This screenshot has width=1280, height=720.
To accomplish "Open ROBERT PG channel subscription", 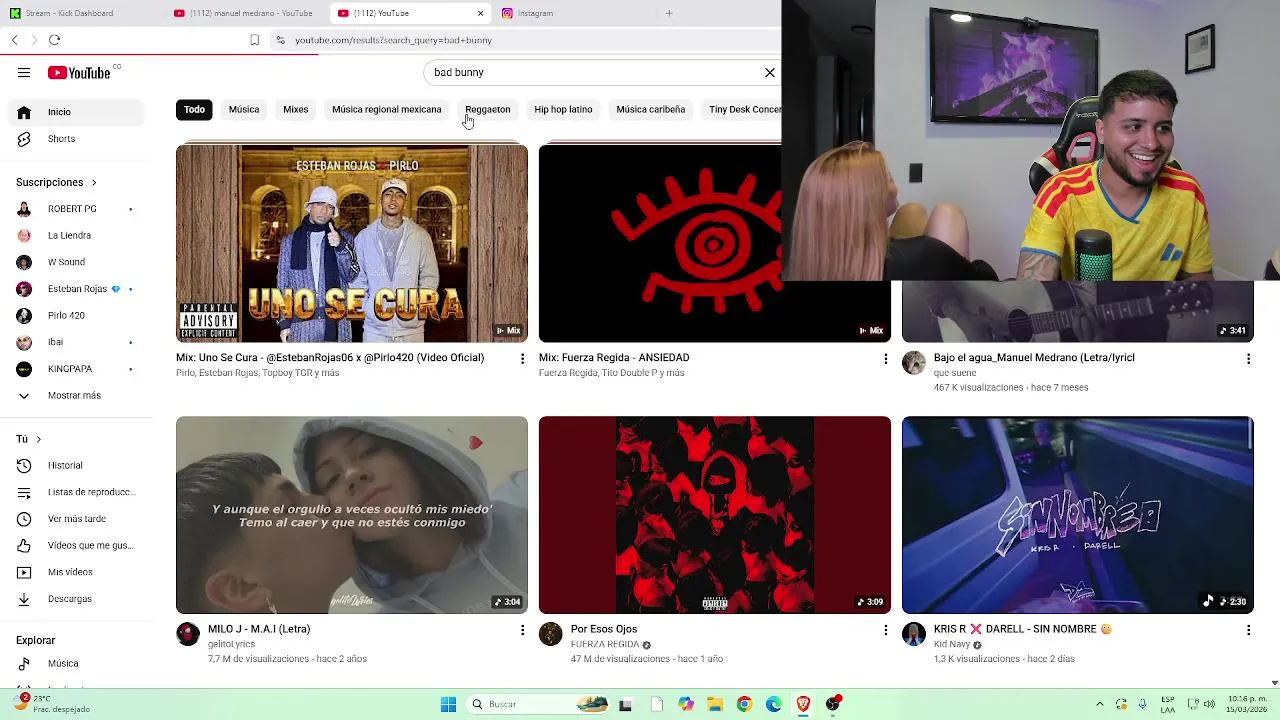I will (x=78, y=209).
